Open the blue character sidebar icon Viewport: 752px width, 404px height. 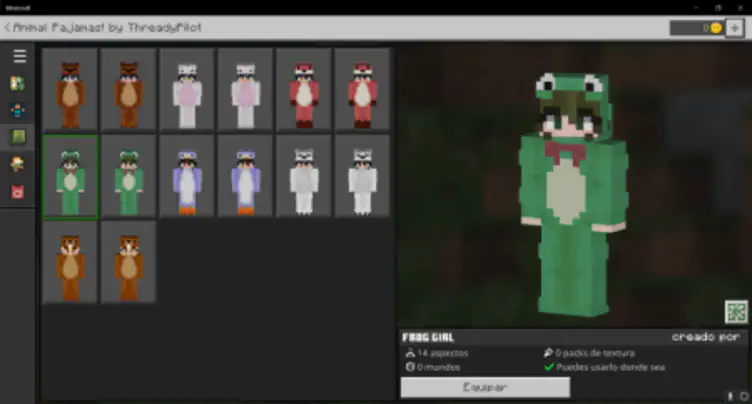[x=18, y=110]
